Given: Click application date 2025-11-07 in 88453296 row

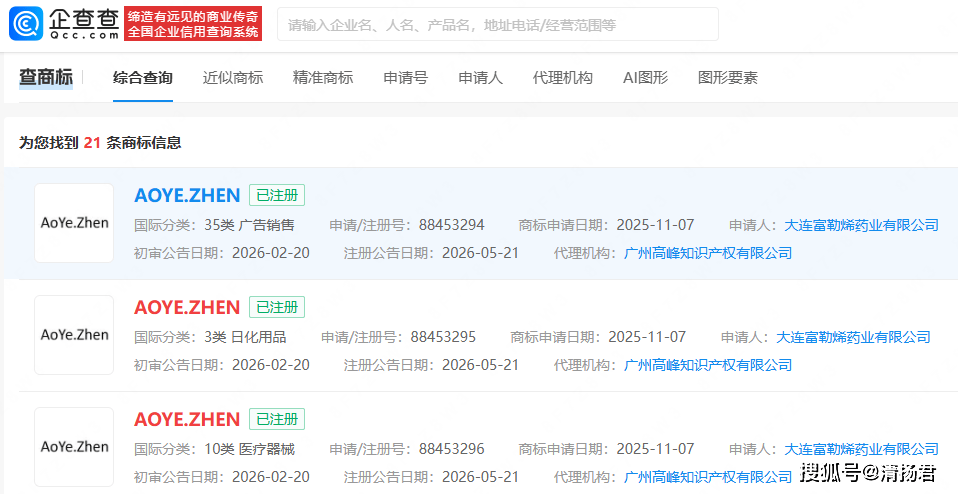Looking at the screenshot, I should pos(656,449).
